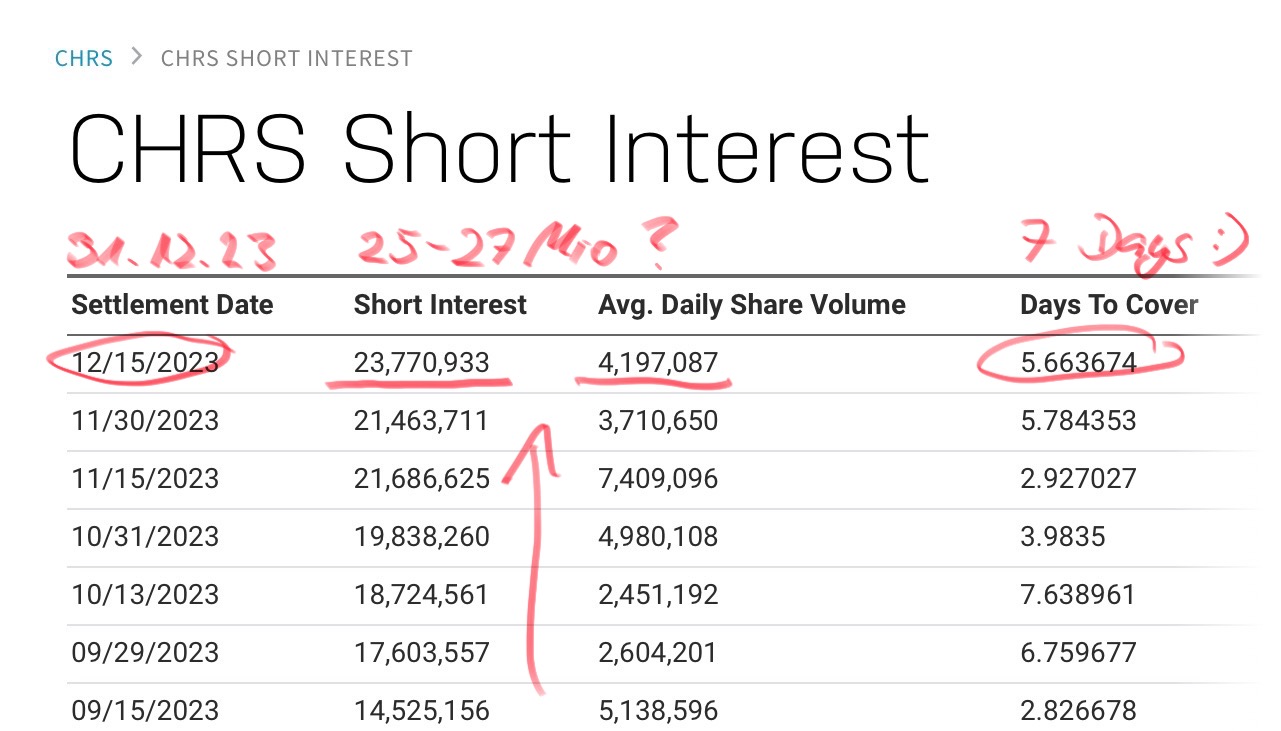Click the breadcrumb chevron separator arrow
Image resolution: width=1281 pixels, height=731 pixels.
(137, 57)
